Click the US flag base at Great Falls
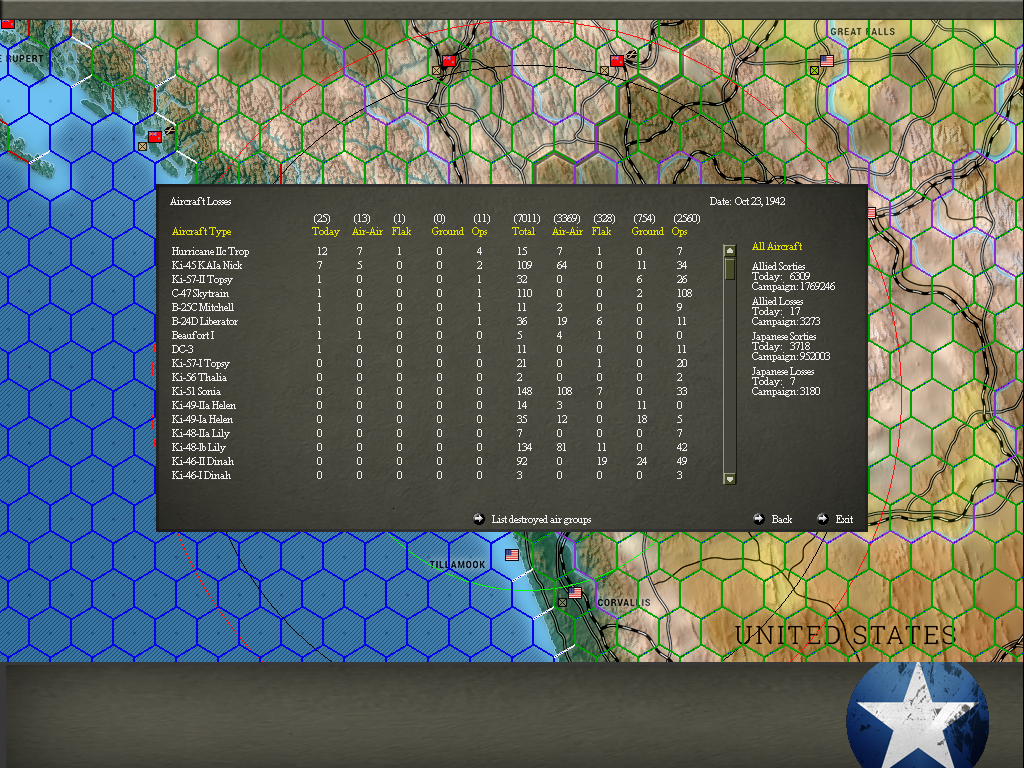This screenshot has height=768, width=1024. click(827, 61)
